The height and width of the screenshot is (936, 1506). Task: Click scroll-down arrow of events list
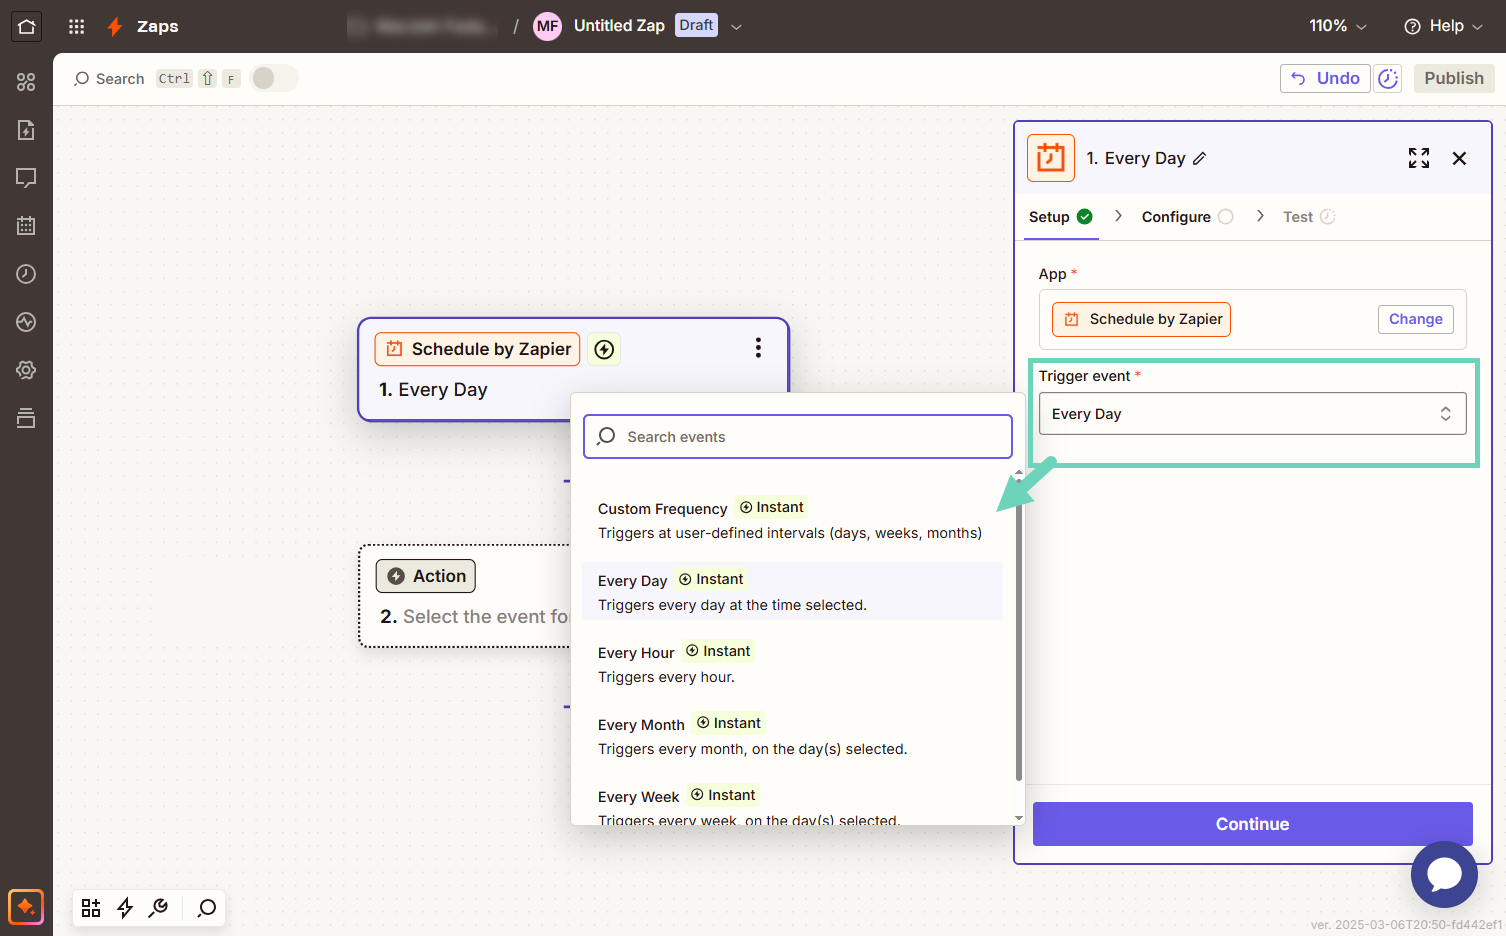click(x=1018, y=817)
